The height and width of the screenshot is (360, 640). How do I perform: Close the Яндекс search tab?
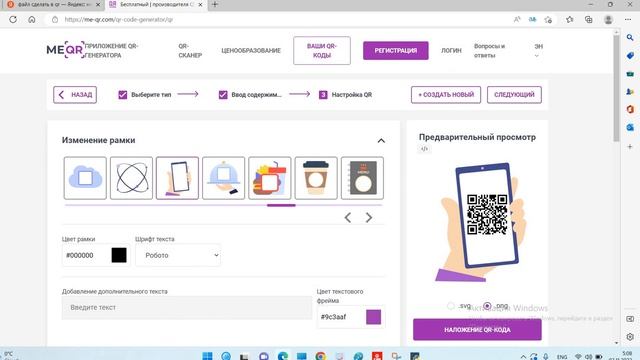click(98, 4)
